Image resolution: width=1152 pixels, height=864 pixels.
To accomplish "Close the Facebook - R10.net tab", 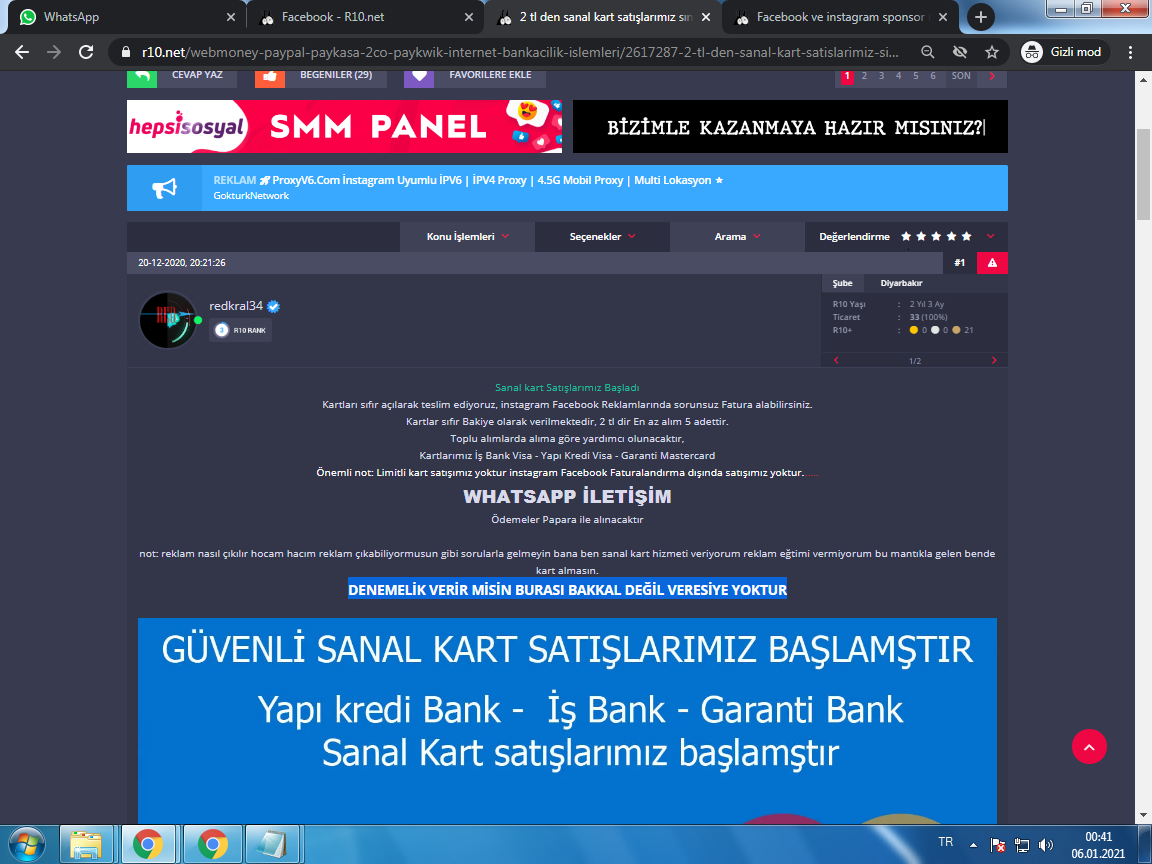I will (x=469, y=17).
